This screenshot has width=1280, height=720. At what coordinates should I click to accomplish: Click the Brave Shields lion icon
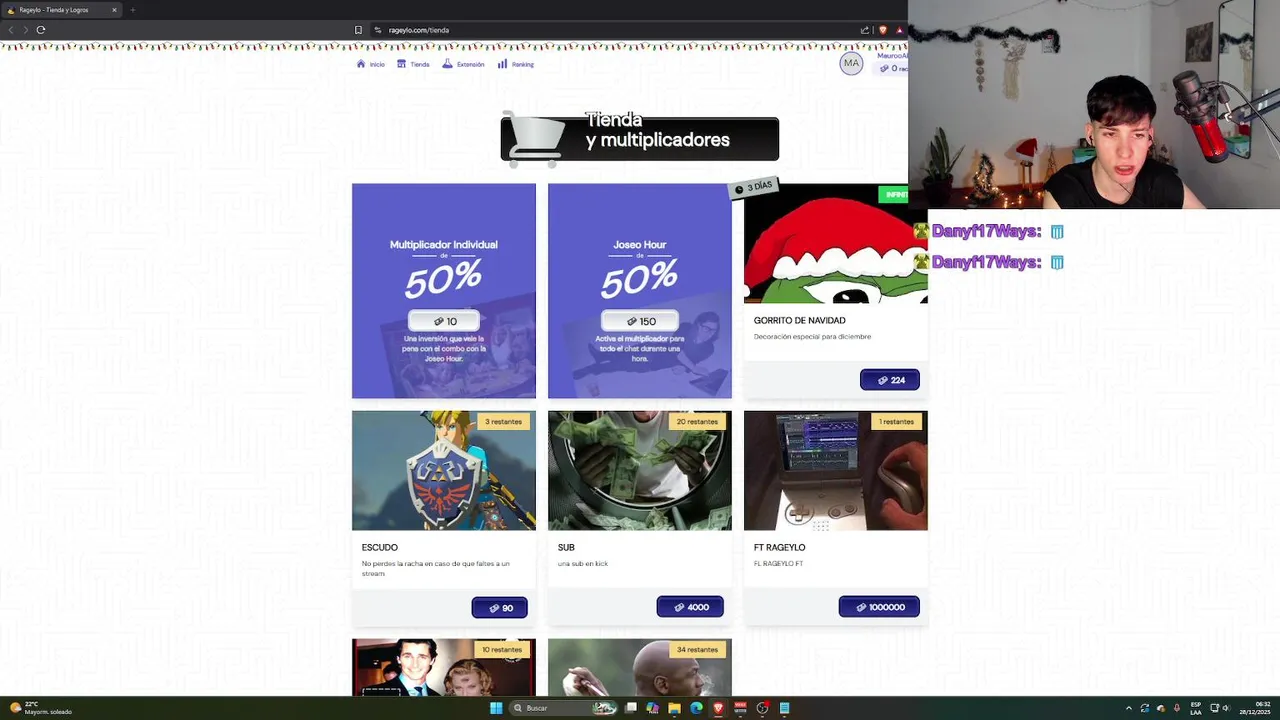click(x=882, y=30)
